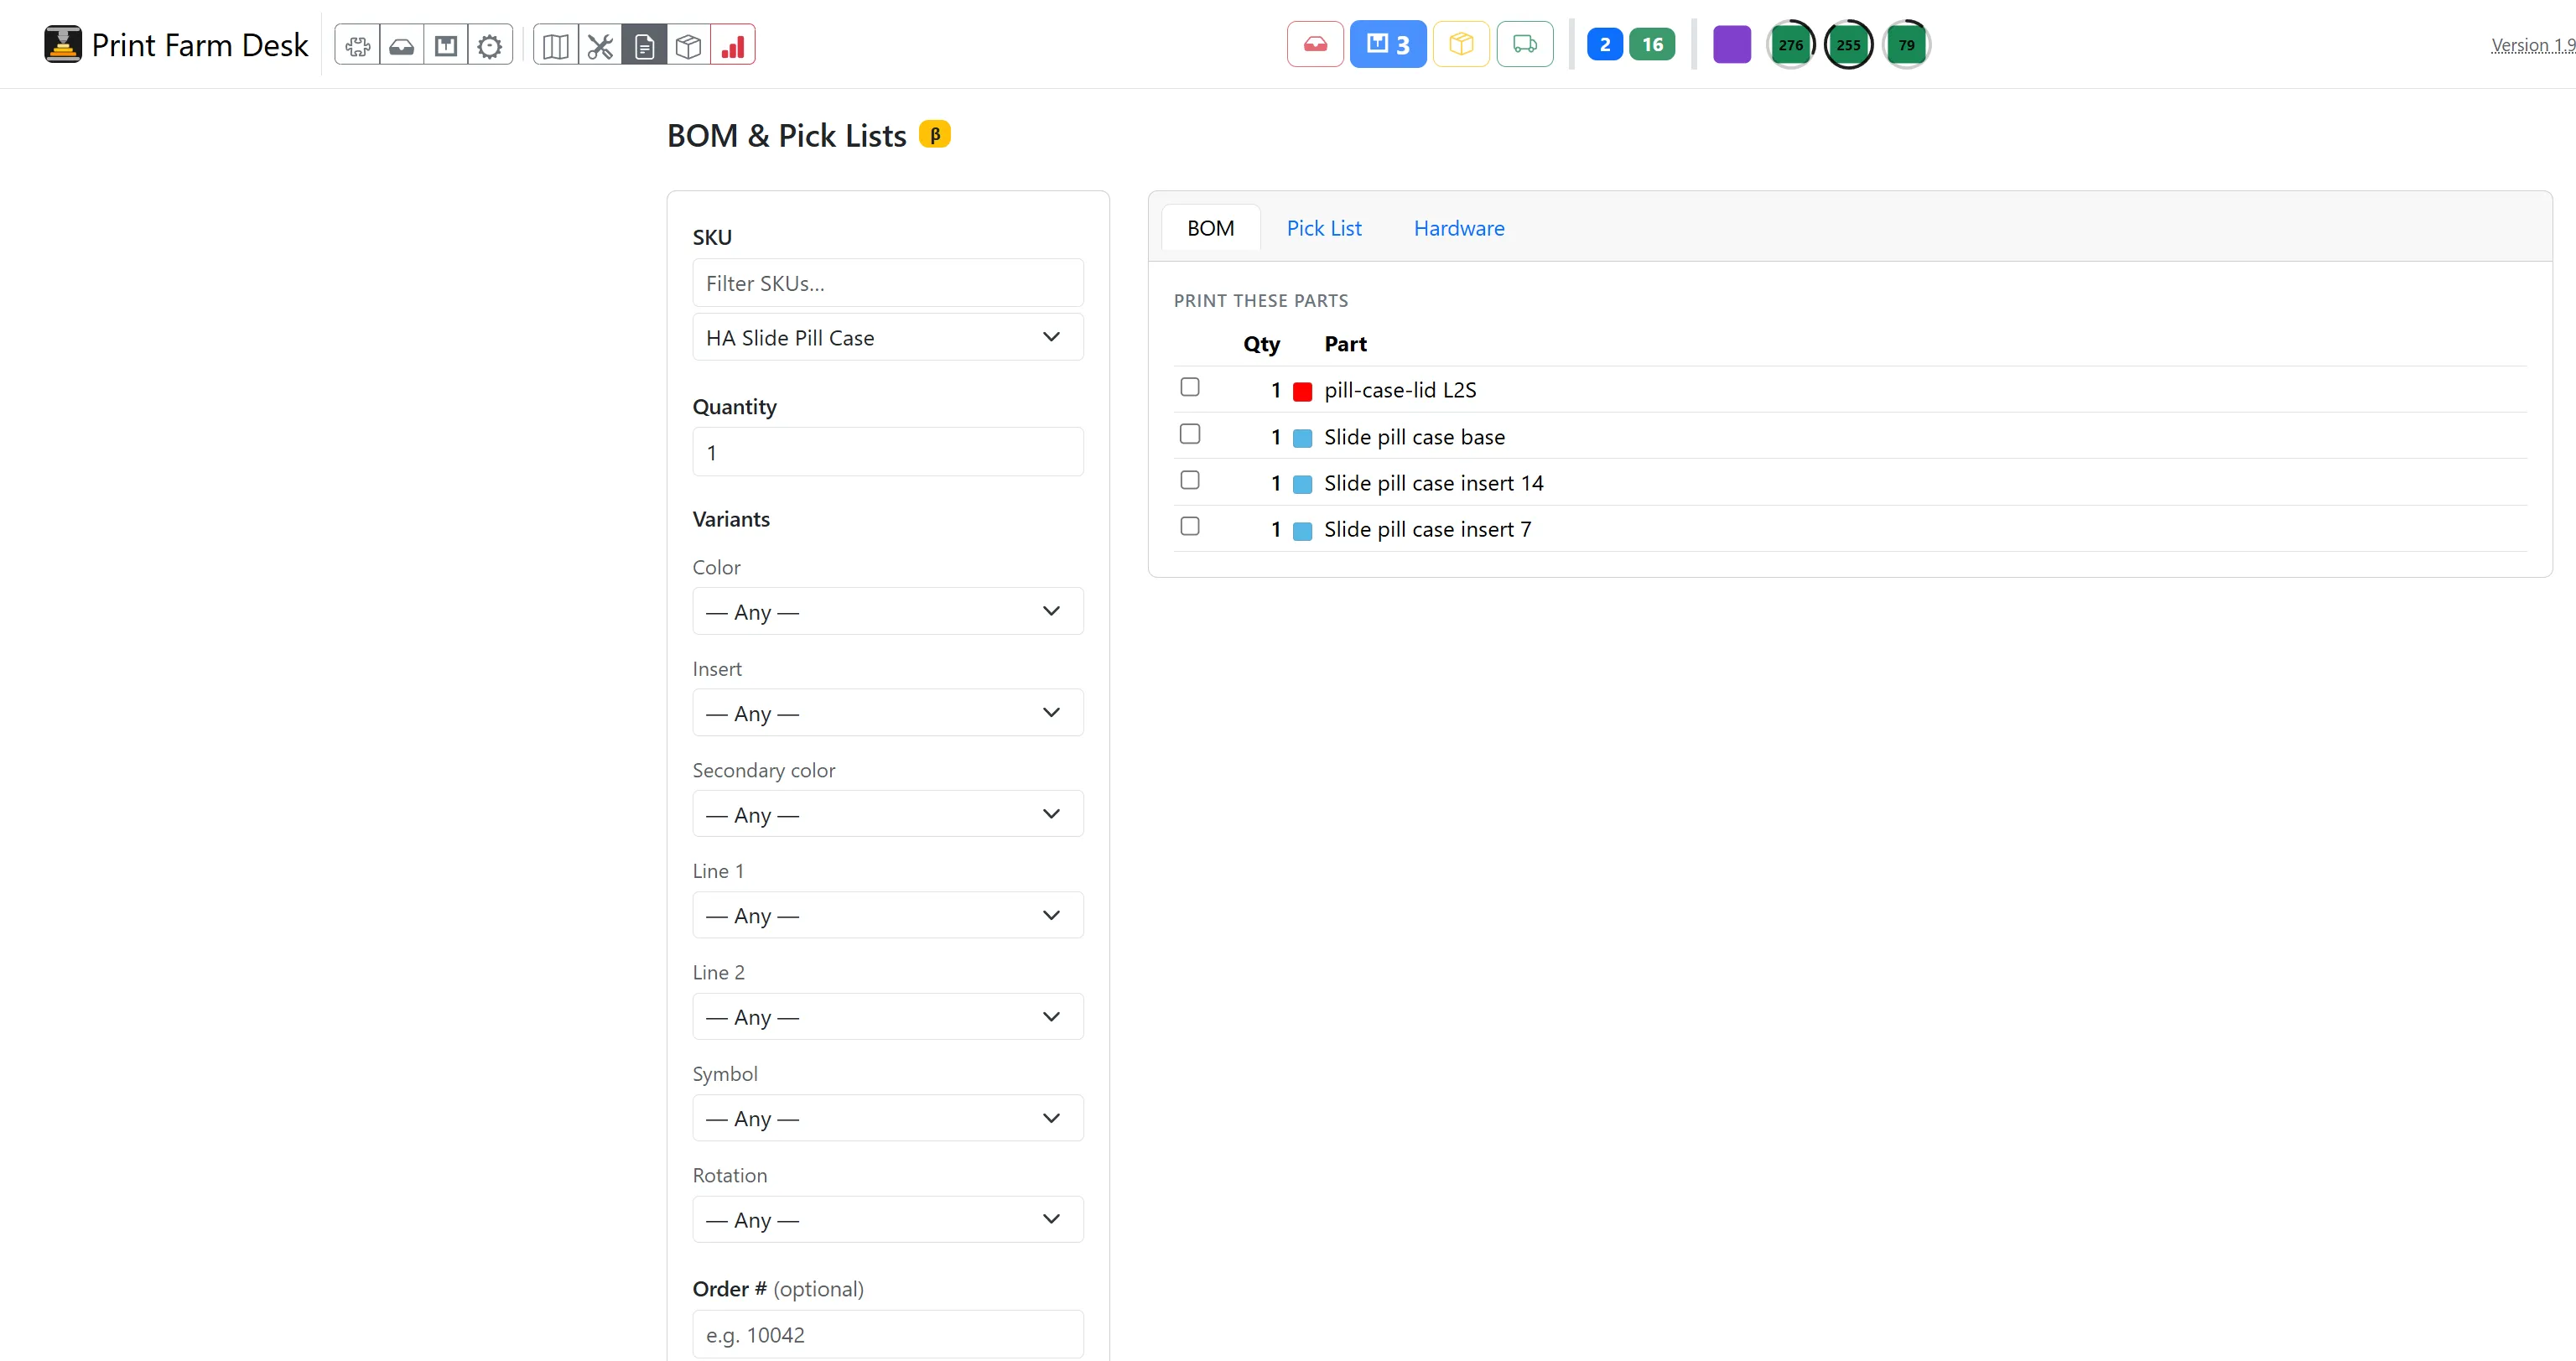The image size is (2576, 1361).
Task: Open the Color variant dropdown
Action: point(888,611)
